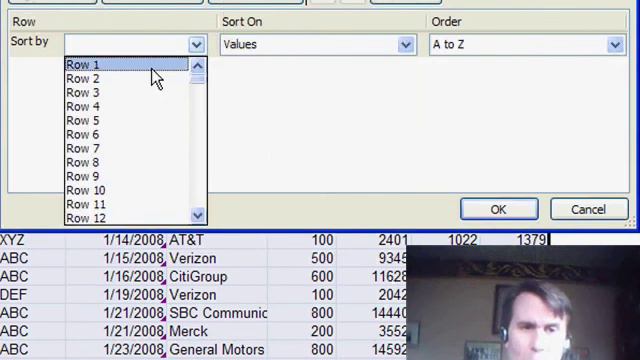Click the 600 quantity cell
This screenshot has height=360, width=640.
coord(302,276)
